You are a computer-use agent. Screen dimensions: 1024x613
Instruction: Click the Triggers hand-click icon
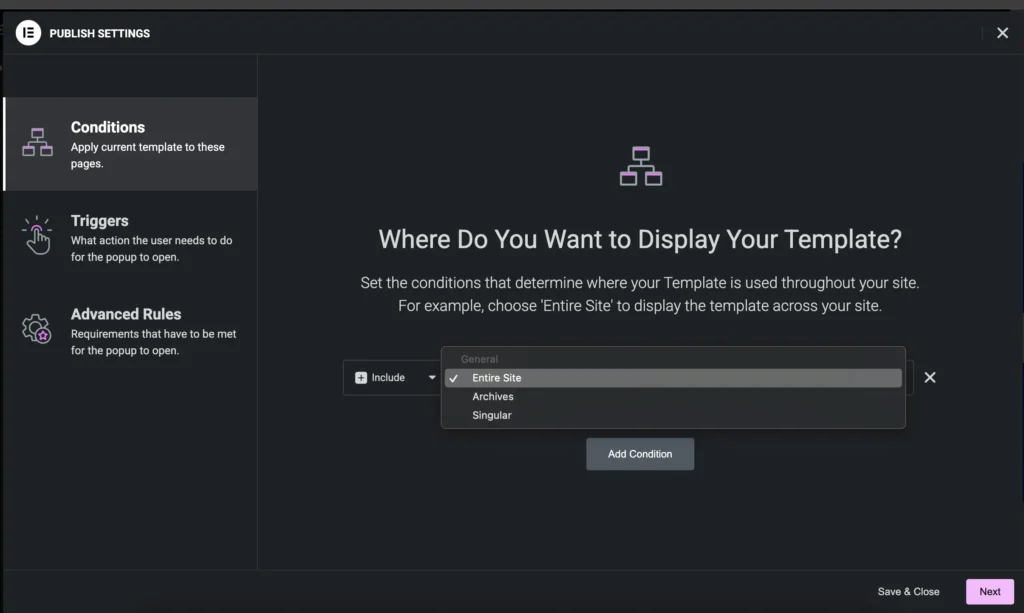click(x=37, y=235)
